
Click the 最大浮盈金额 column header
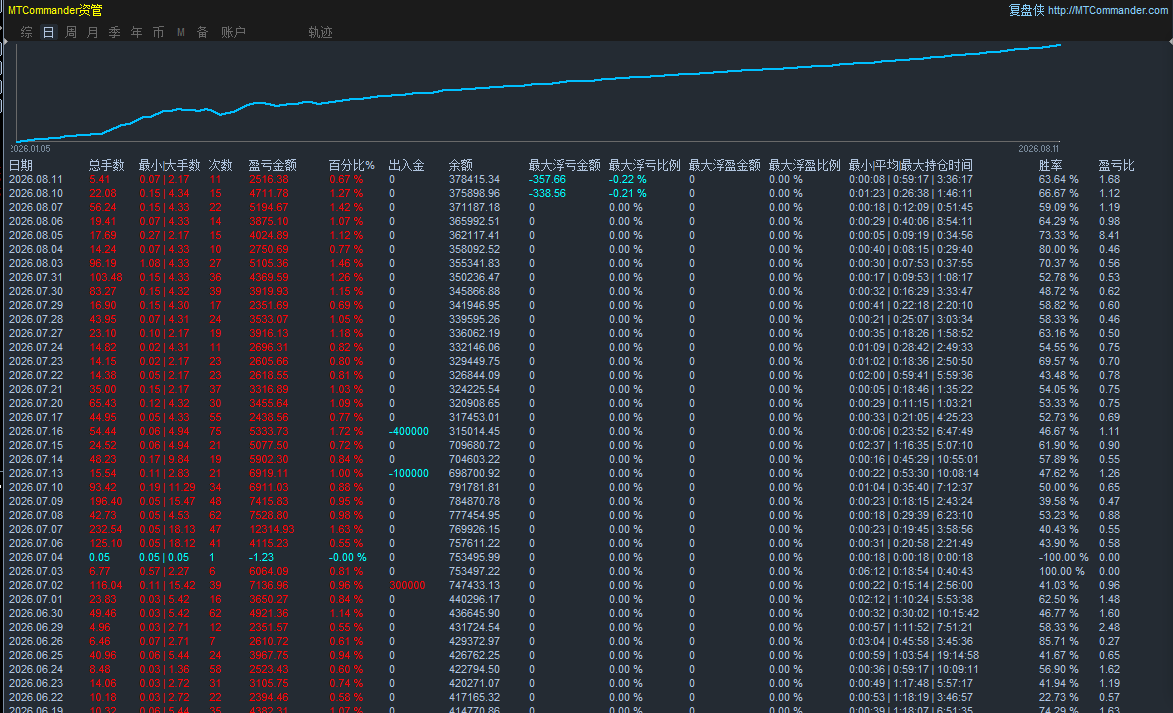tap(725, 165)
